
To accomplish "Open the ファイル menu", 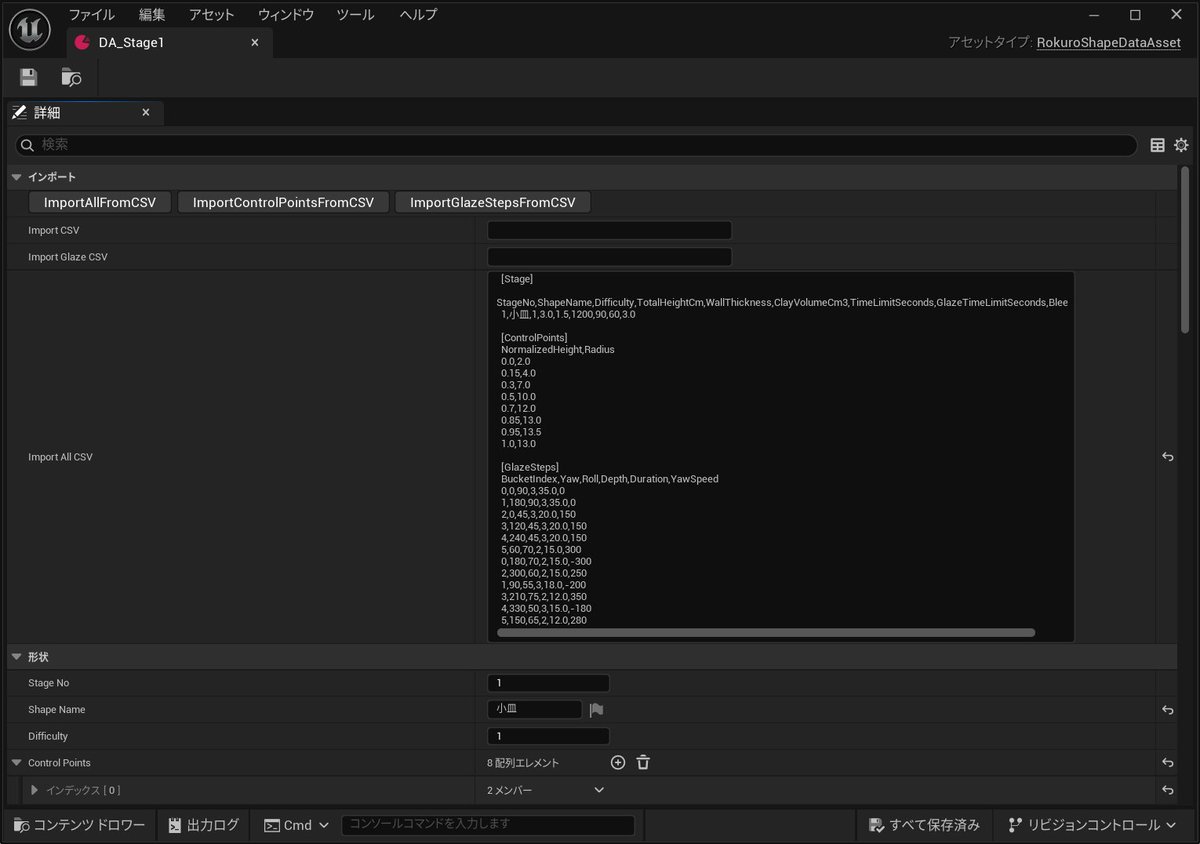I will click(x=91, y=15).
